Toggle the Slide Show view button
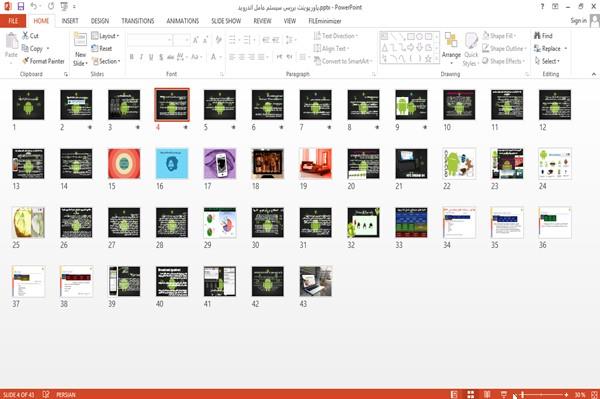This screenshot has height=399, width=600. pyautogui.click(x=504, y=394)
